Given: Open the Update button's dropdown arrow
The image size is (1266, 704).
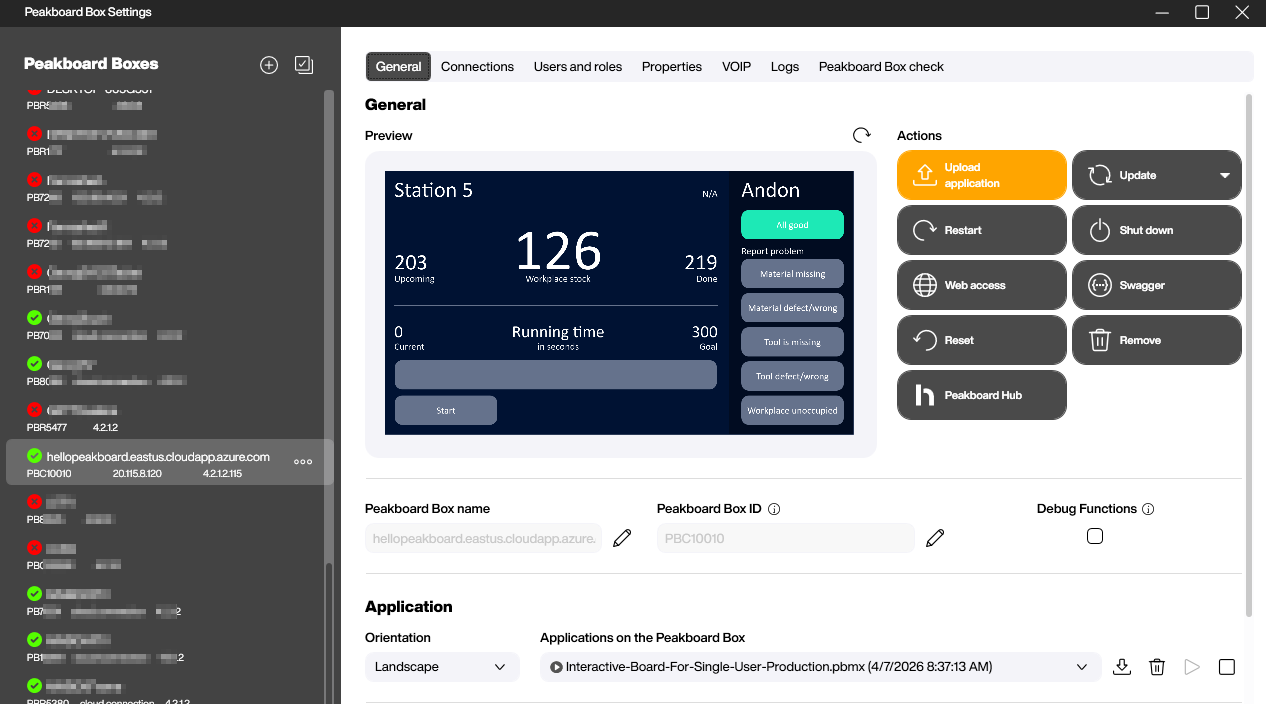Looking at the screenshot, I should point(1223,175).
